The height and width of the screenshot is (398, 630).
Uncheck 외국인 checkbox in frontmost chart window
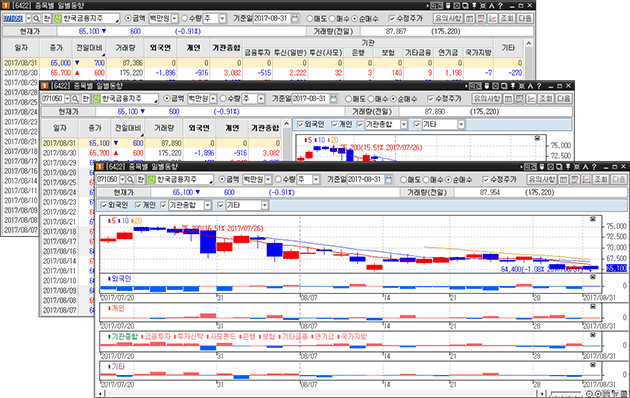click(104, 205)
